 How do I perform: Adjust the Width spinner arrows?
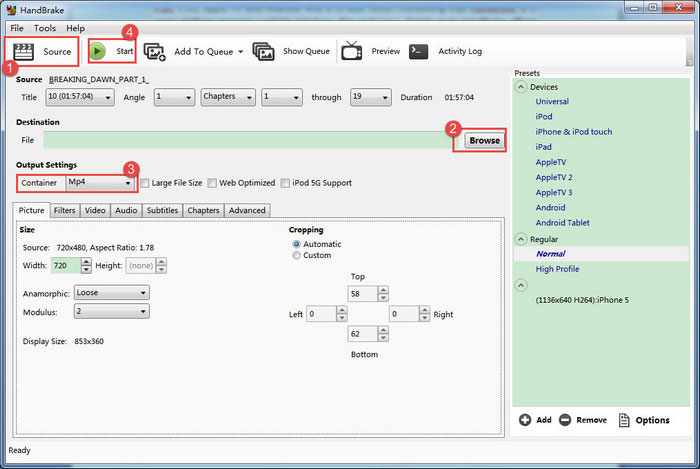point(86,266)
